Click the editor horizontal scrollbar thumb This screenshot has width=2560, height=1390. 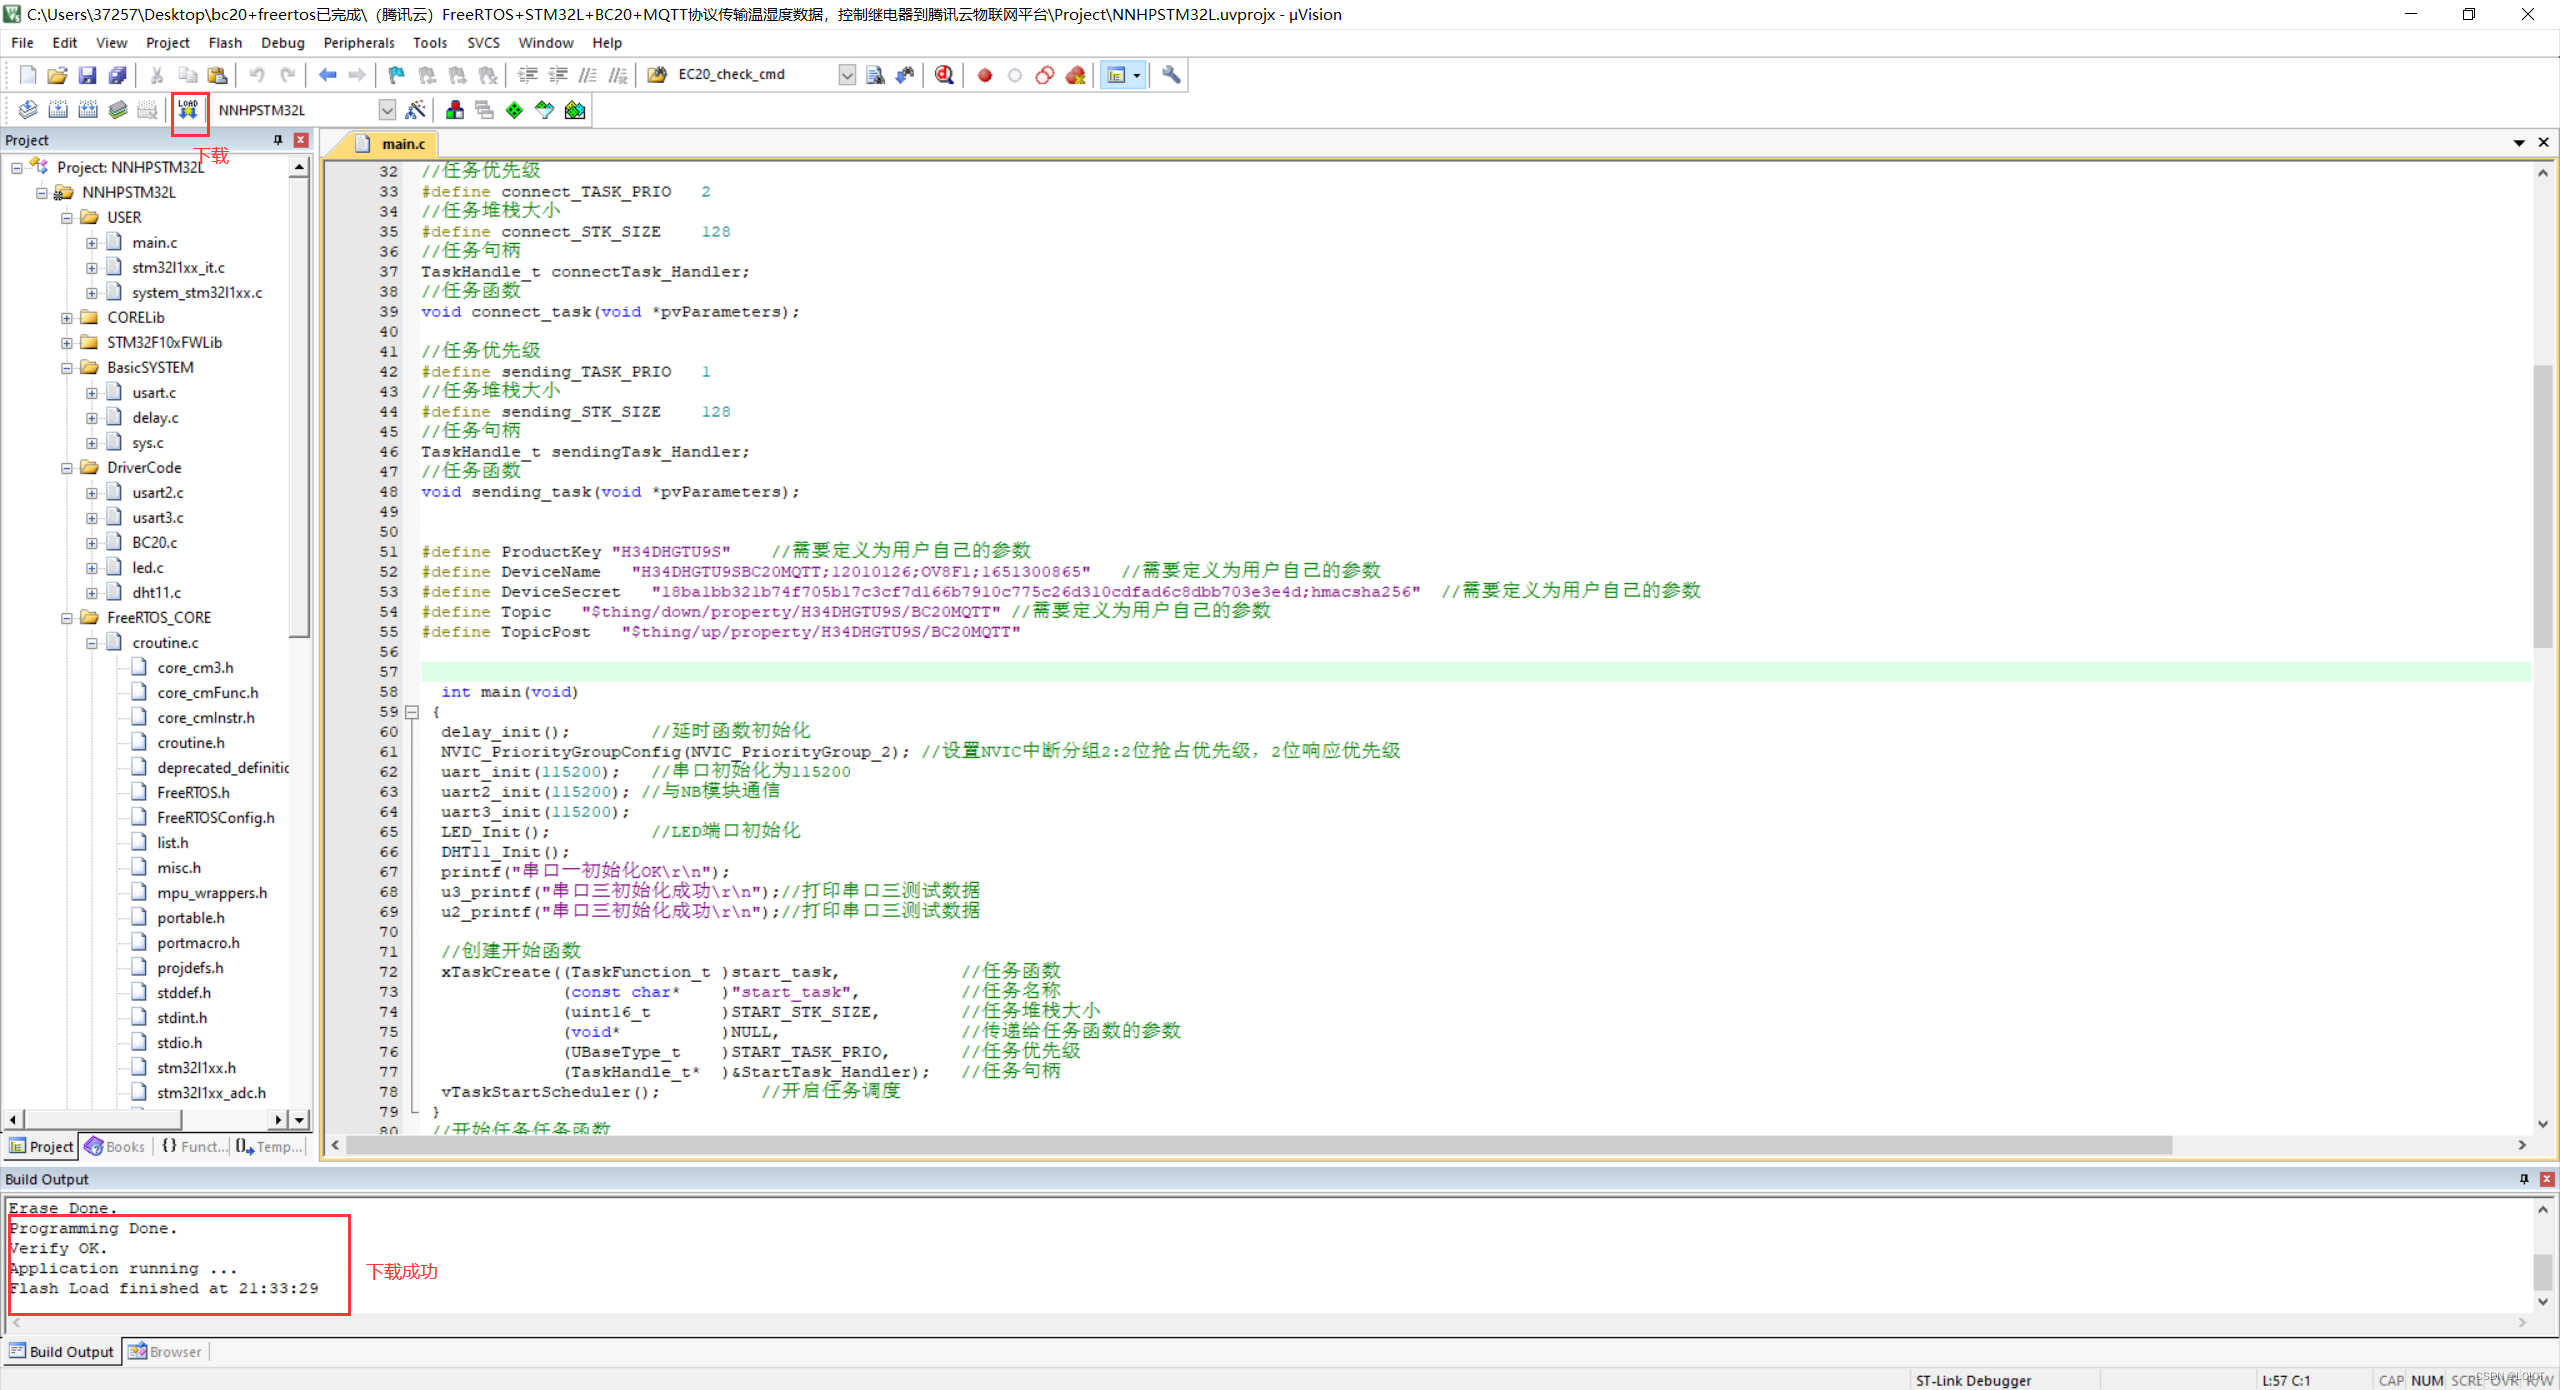(x=1260, y=1145)
